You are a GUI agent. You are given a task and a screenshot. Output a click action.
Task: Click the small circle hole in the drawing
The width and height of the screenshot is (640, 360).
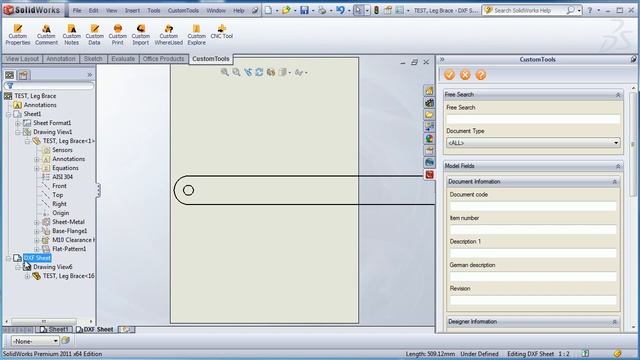coord(188,190)
